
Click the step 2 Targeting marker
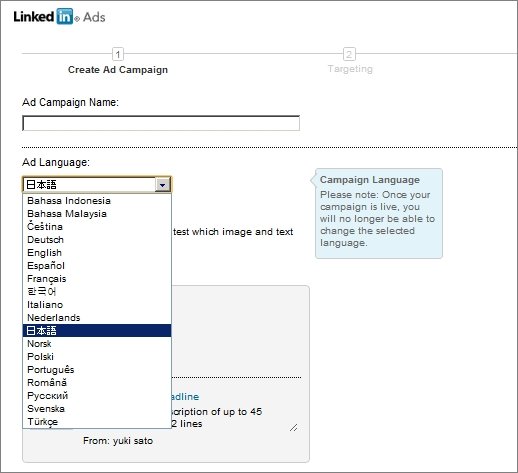349,54
